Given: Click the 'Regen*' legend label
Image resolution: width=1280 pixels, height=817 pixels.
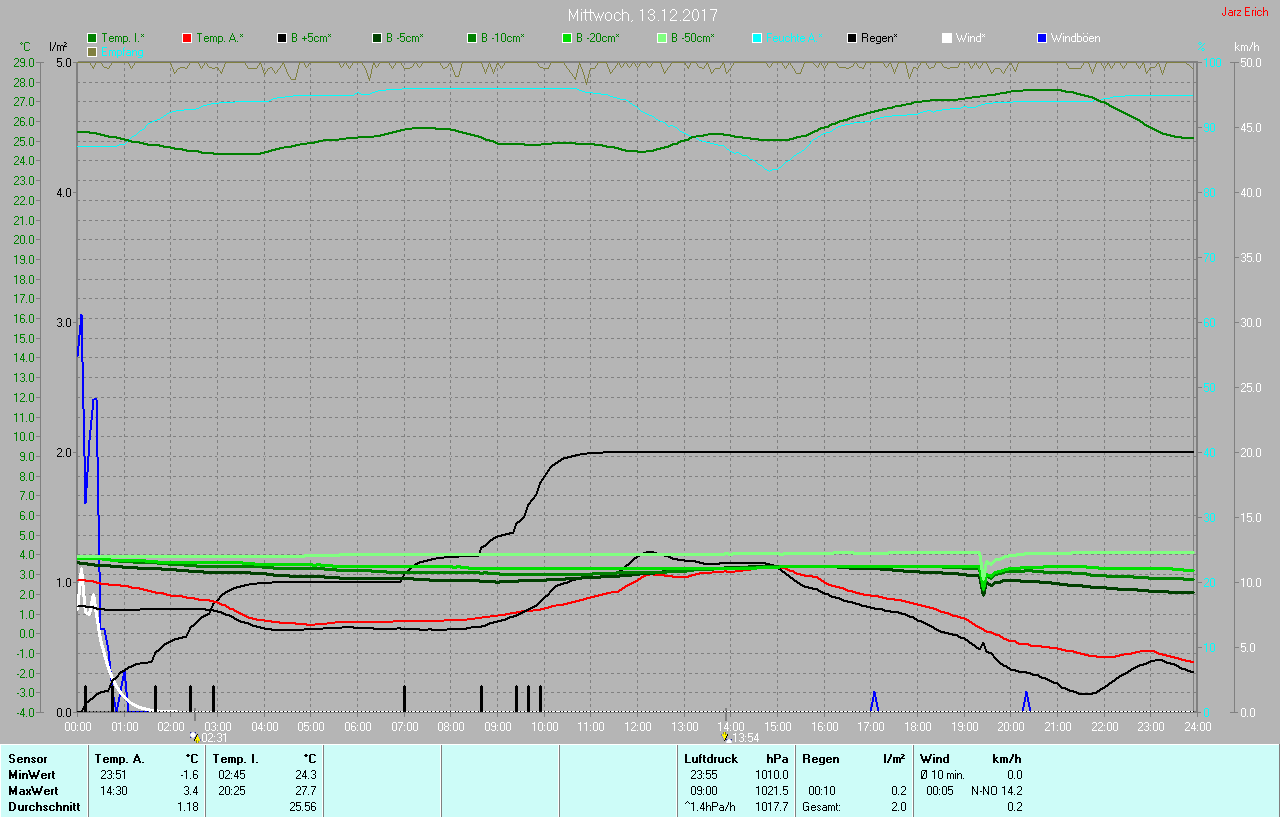Looking at the screenshot, I should point(879,38).
